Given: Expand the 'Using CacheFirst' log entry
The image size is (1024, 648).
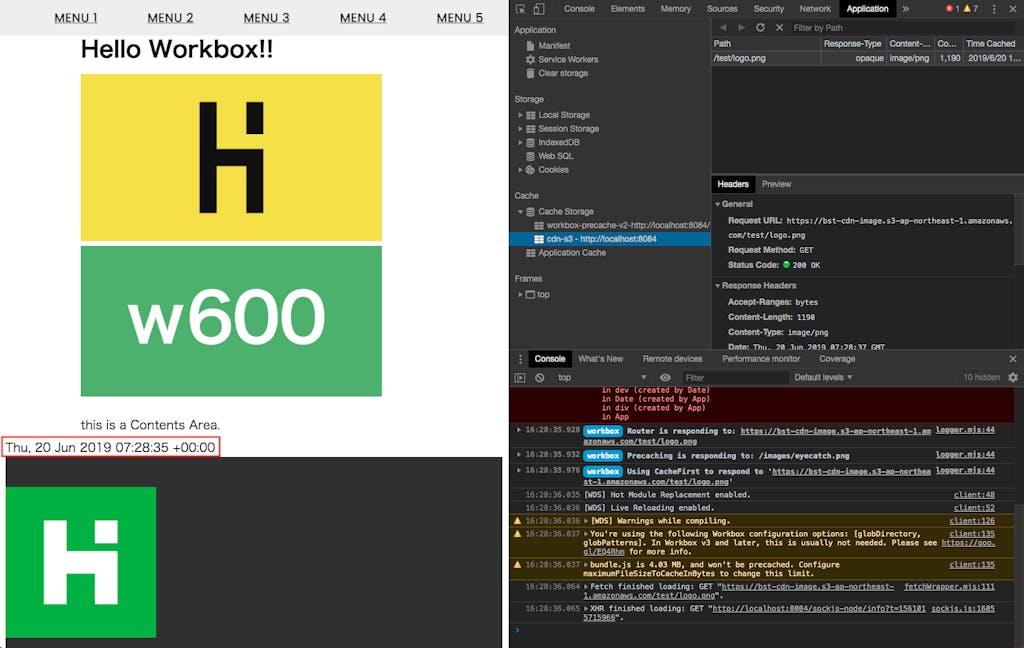Looking at the screenshot, I should coord(519,470).
